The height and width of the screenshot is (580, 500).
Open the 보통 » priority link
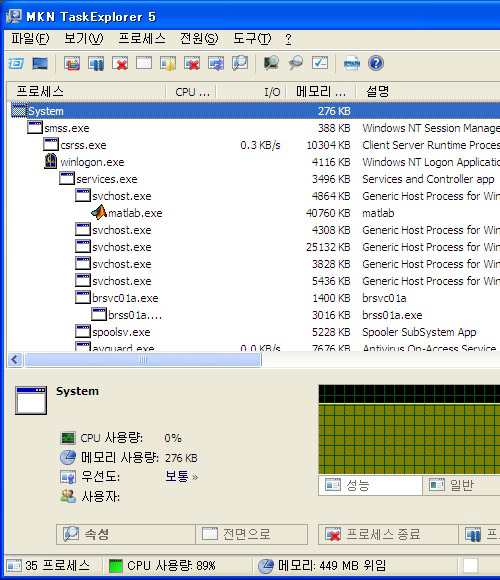(182, 476)
